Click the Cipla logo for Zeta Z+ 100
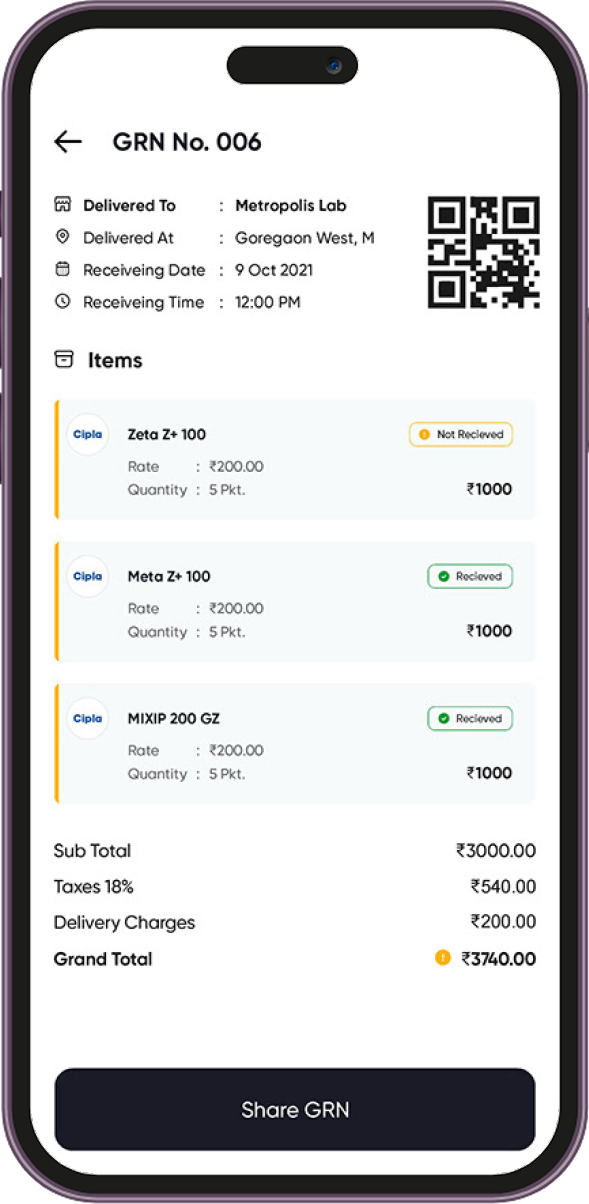589x1204 pixels. point(88,435)
